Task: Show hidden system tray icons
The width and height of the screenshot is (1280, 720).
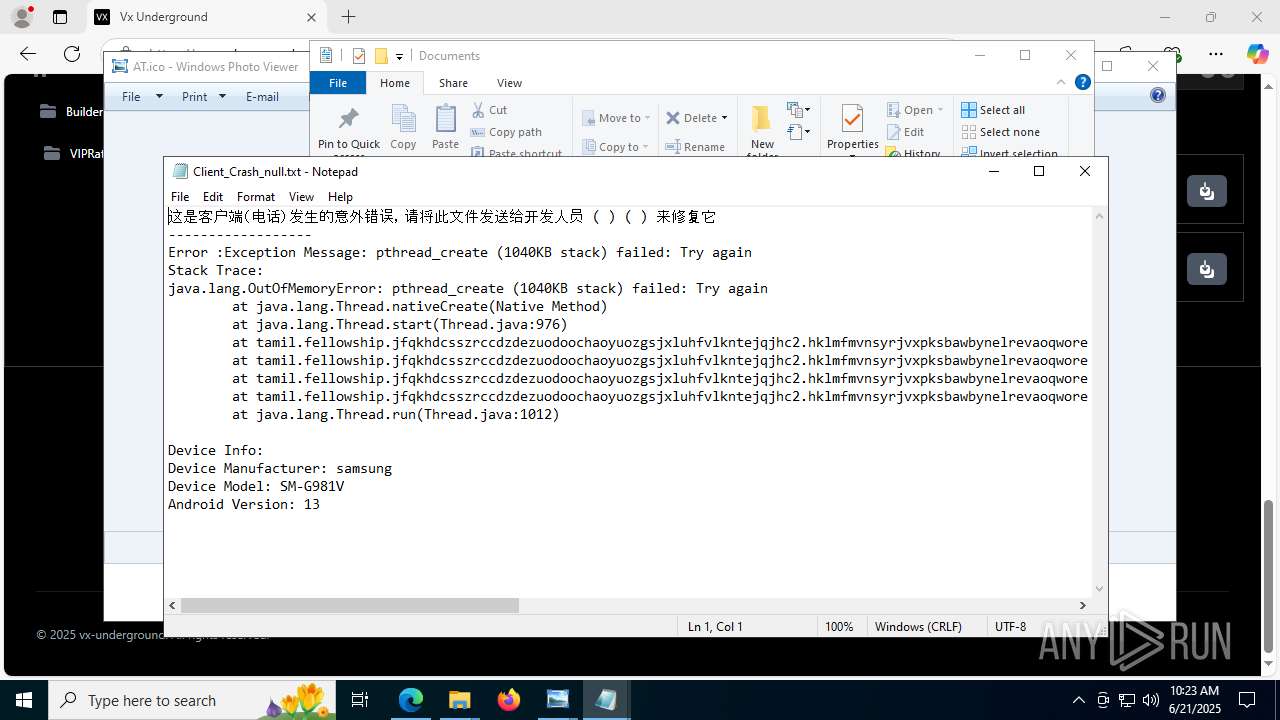Action: tap(1078, 700)
